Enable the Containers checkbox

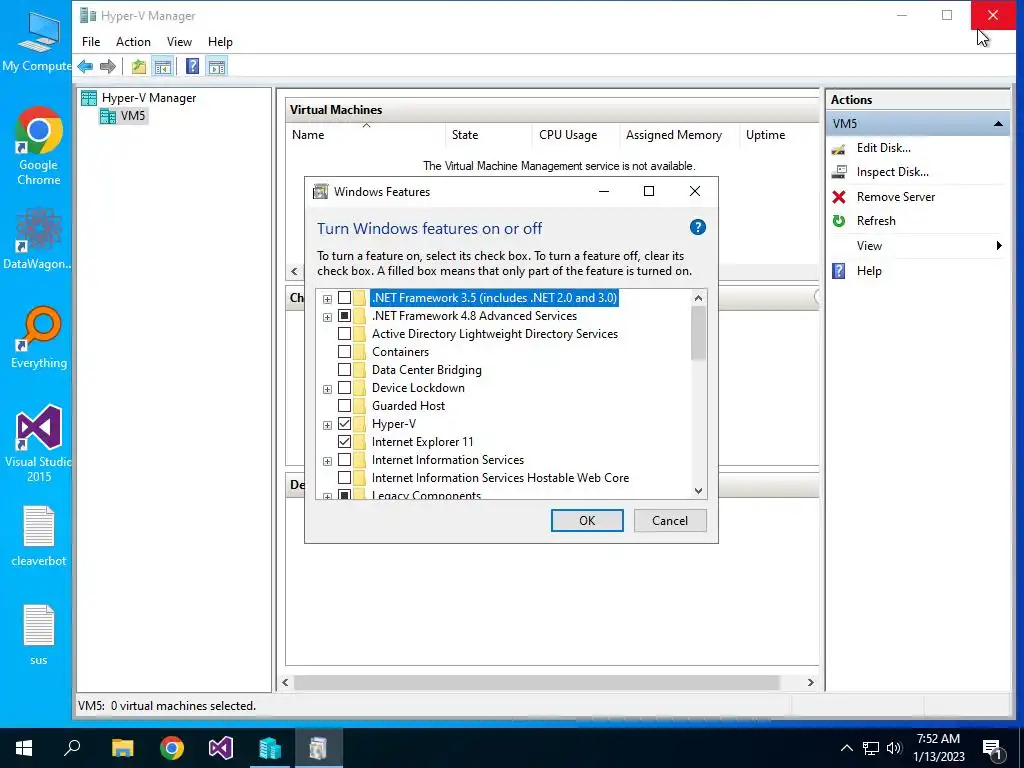(x=344, y=352)
